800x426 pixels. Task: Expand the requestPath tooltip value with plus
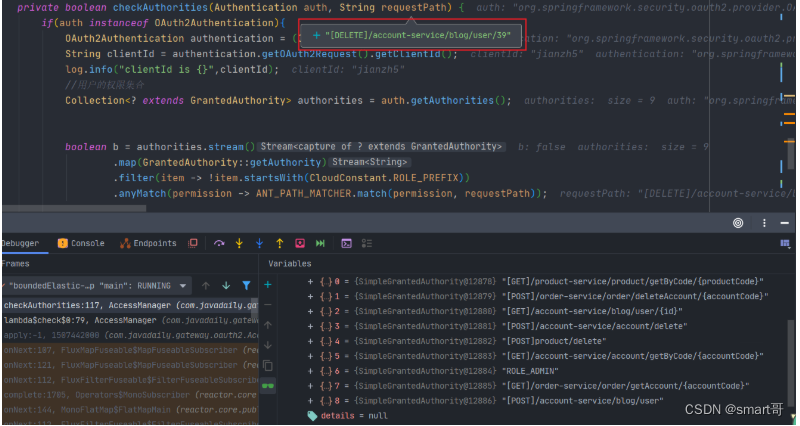coord(316,35)
